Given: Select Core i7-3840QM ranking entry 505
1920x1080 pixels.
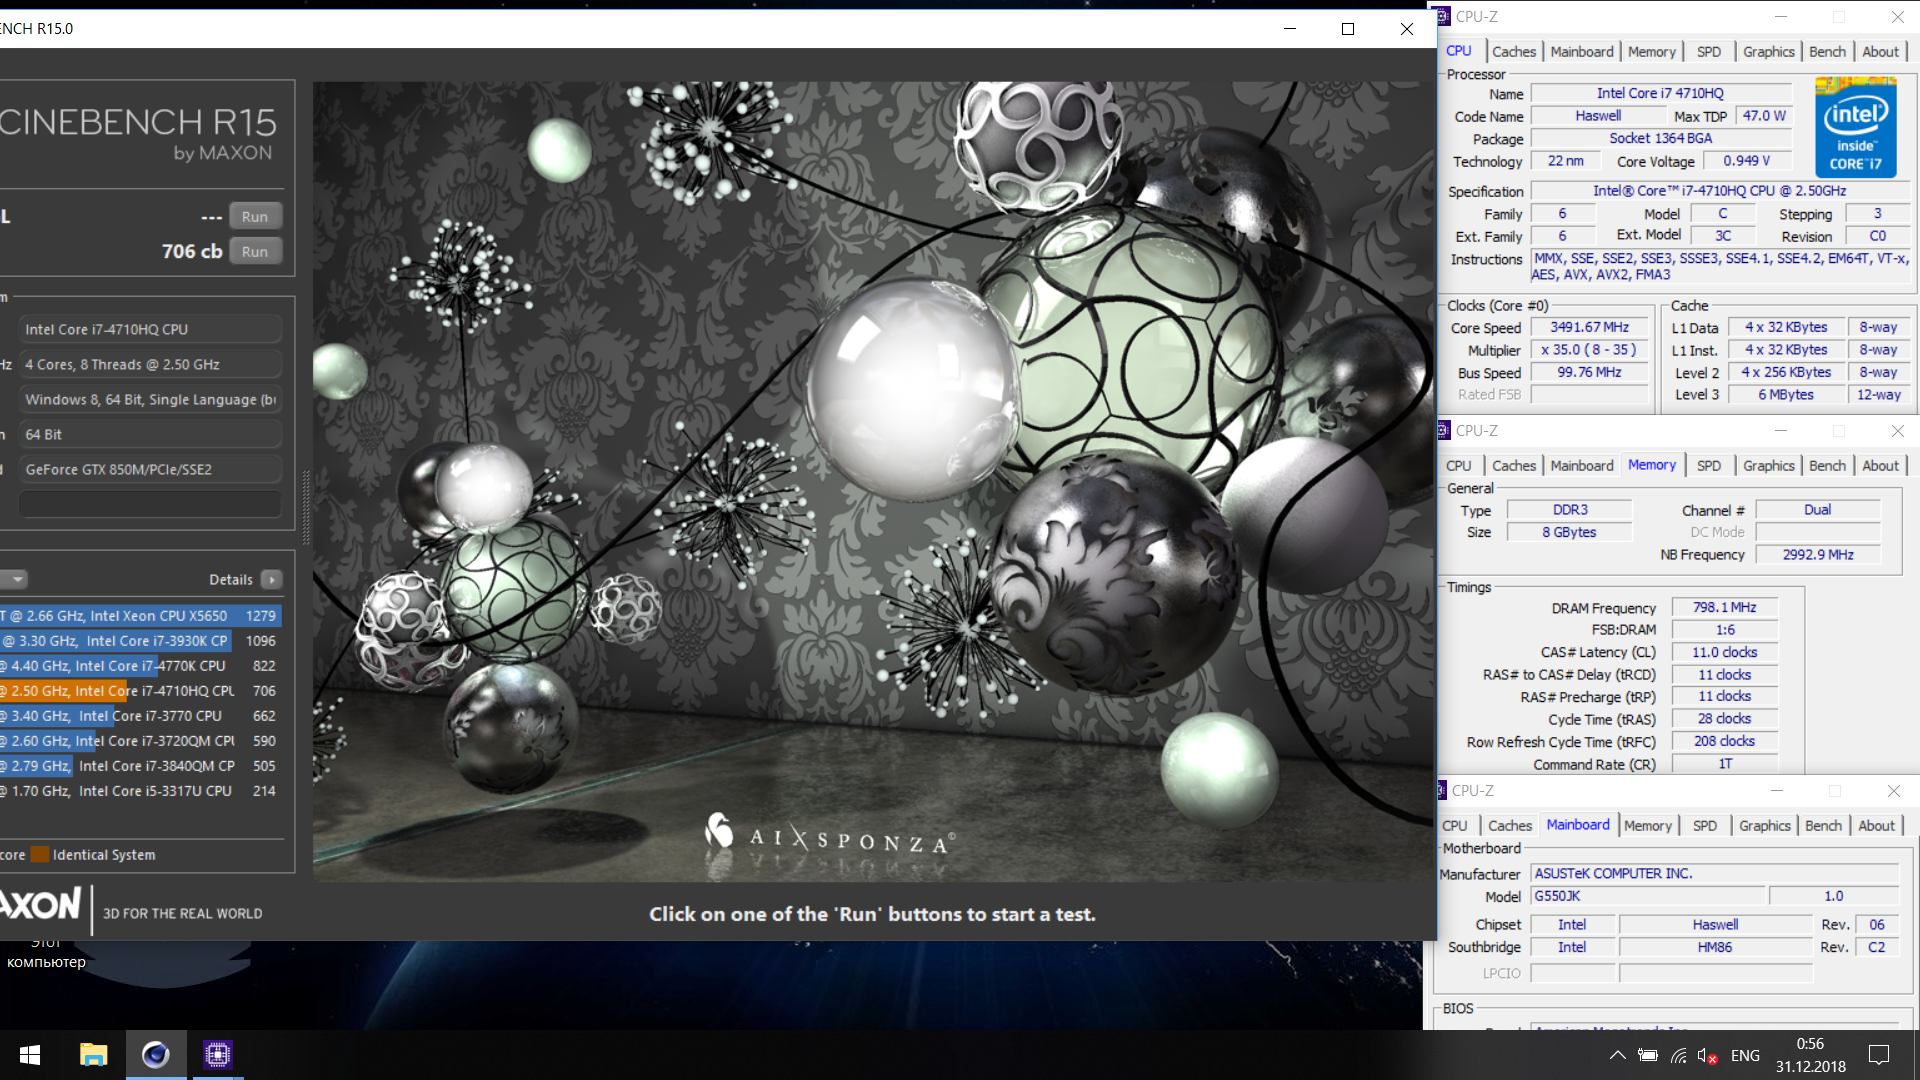Looking at the screenshot, I should click(x=140, y=766).
